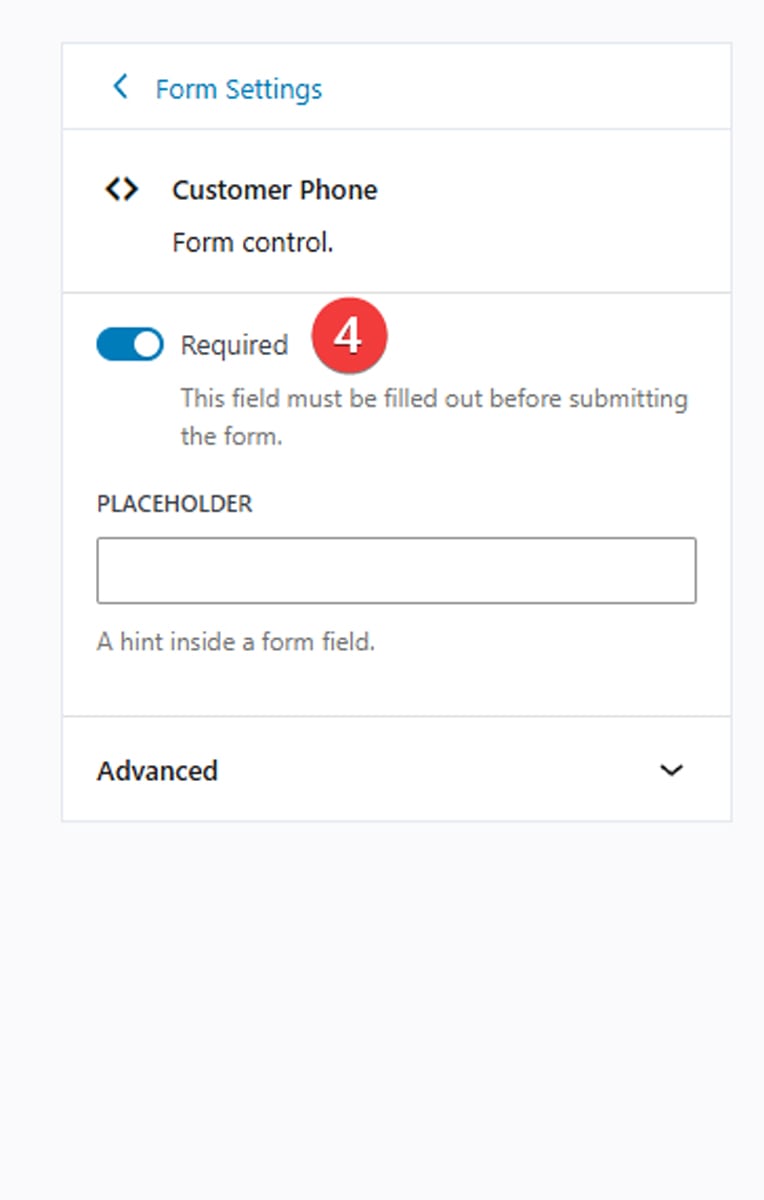Go back to Form Settings
Screen dimensions: 764x1200
pos(238,89)
